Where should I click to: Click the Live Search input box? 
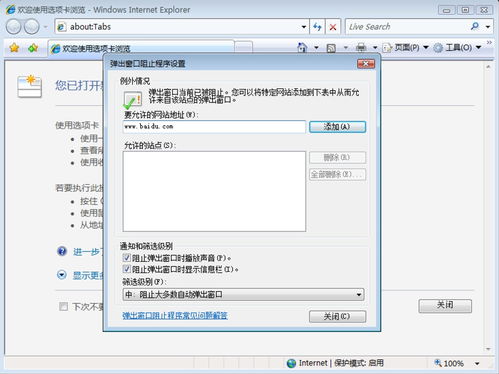[407, 27]
